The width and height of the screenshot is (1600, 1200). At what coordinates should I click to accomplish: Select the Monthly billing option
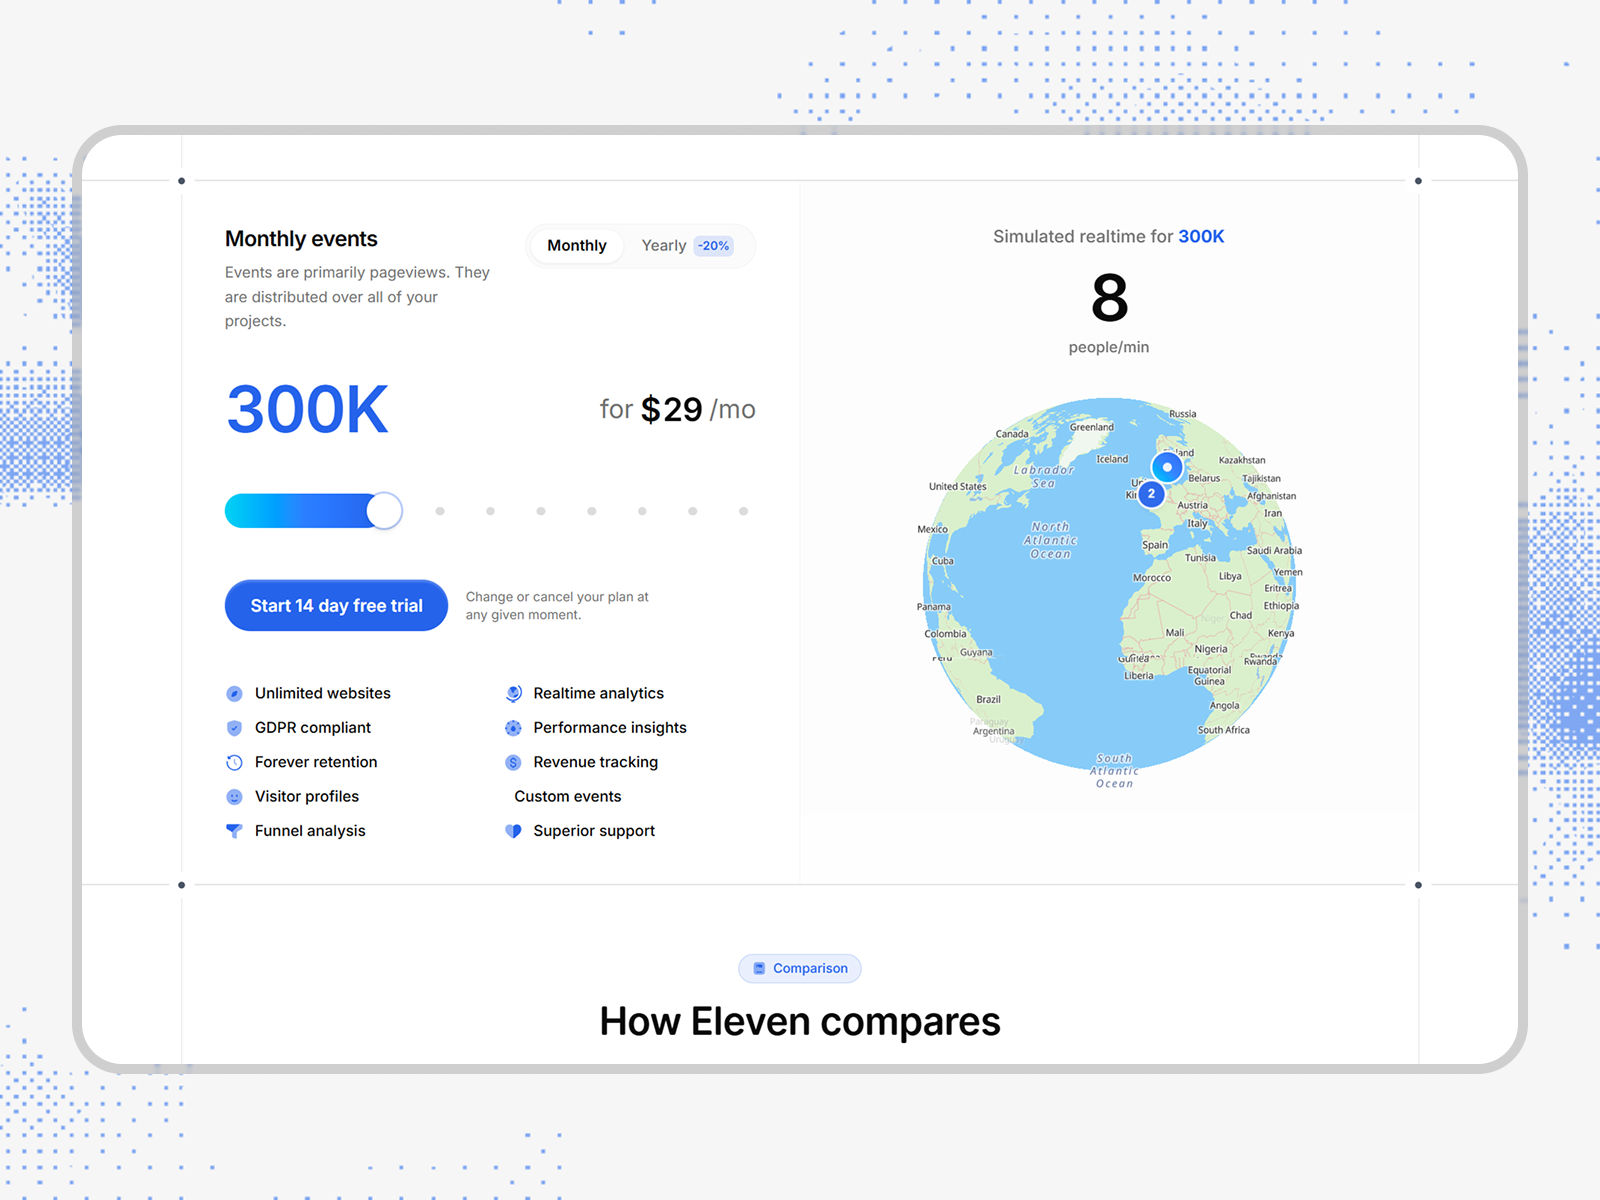click(577, 246)
